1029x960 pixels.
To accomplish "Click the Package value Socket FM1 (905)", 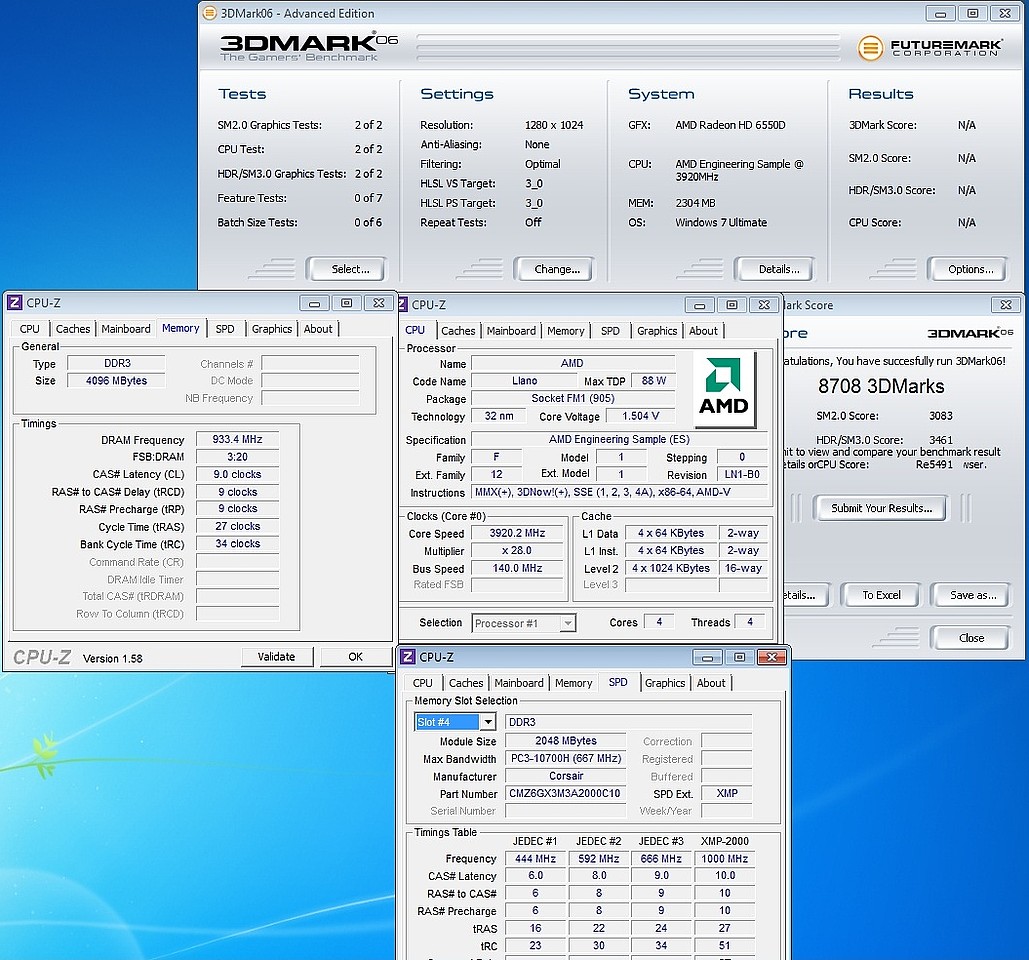I will [573, 398].
